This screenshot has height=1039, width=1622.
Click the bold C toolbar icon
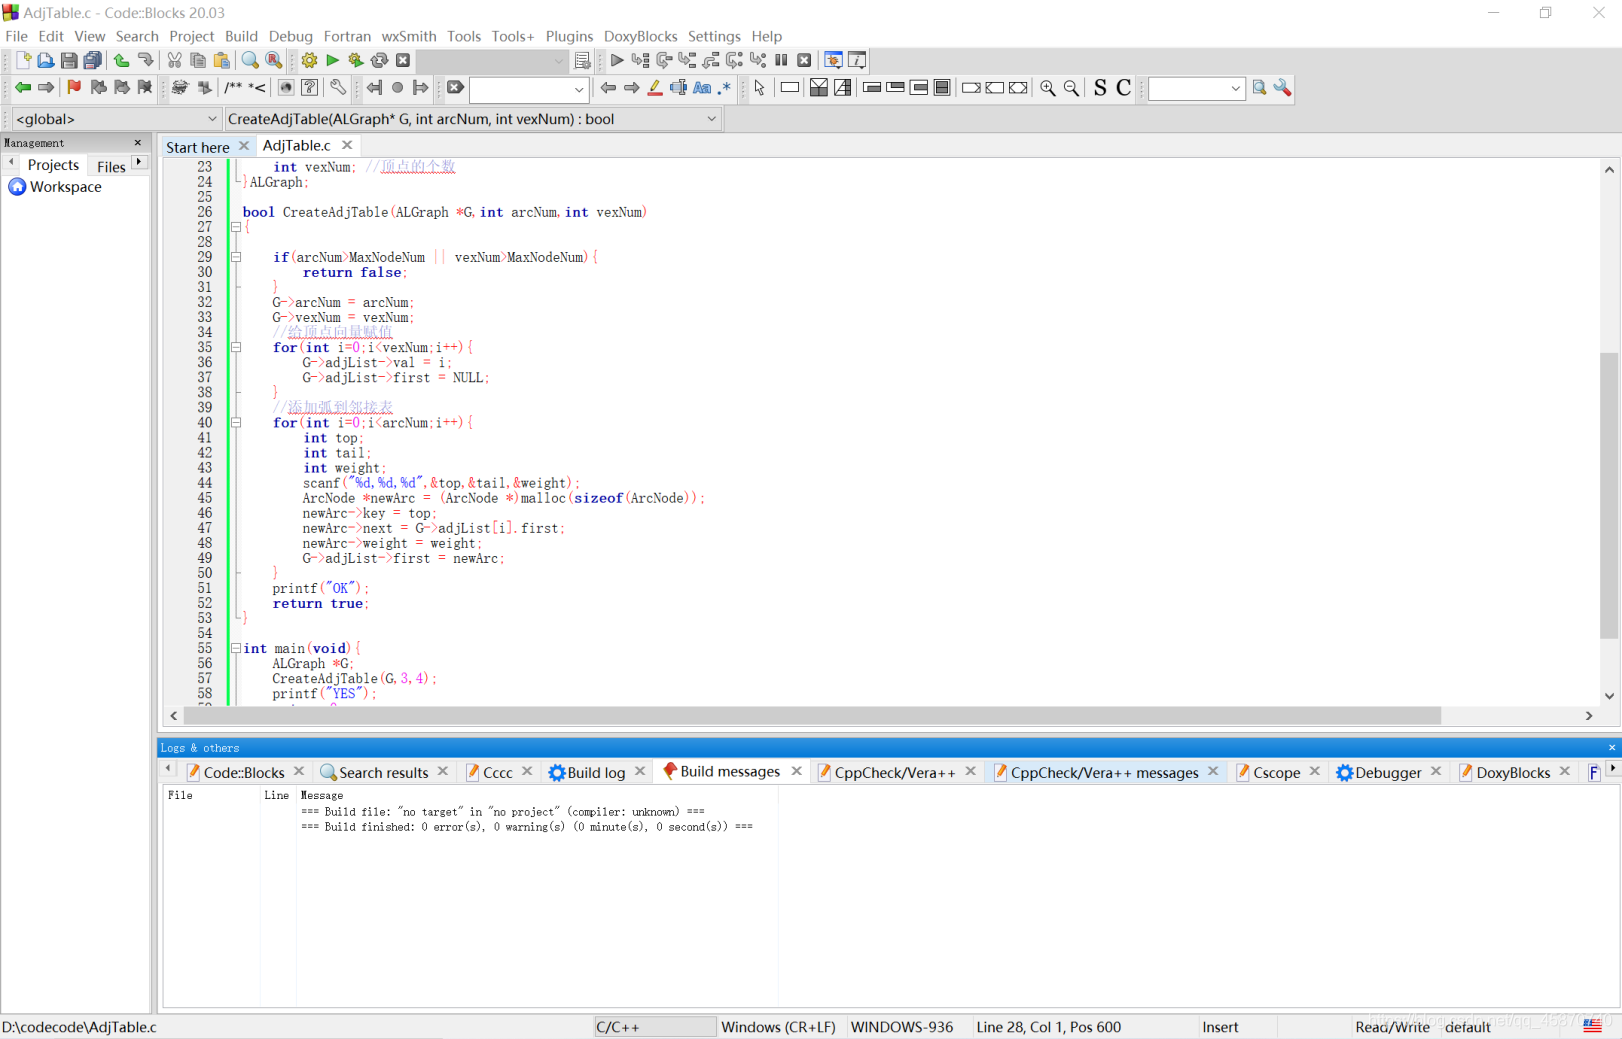[x=1124, y=88]
